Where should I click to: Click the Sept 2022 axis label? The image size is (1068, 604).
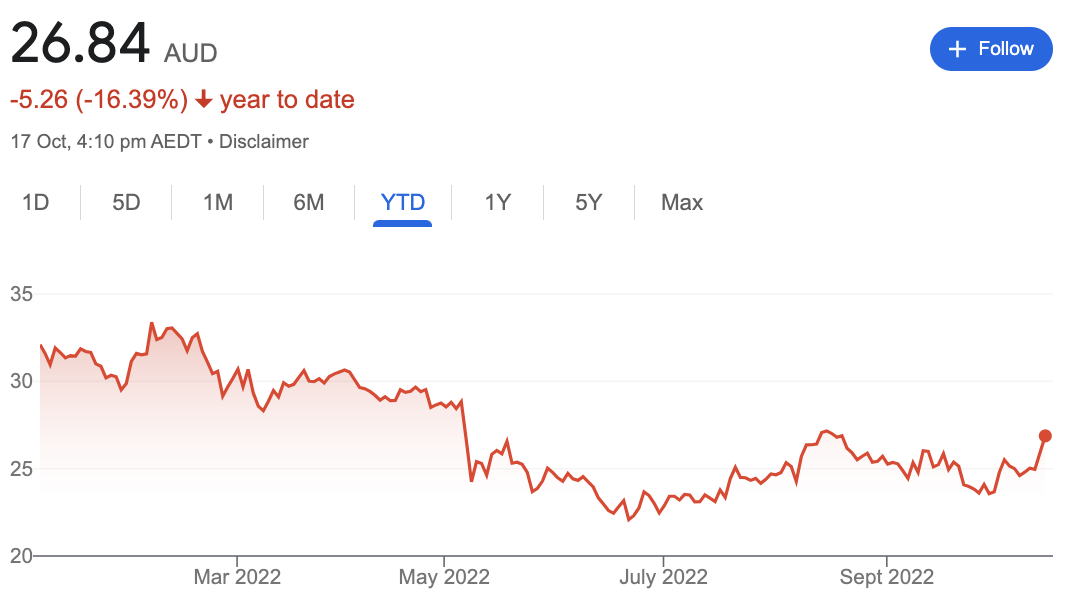(x=887, y=577)
